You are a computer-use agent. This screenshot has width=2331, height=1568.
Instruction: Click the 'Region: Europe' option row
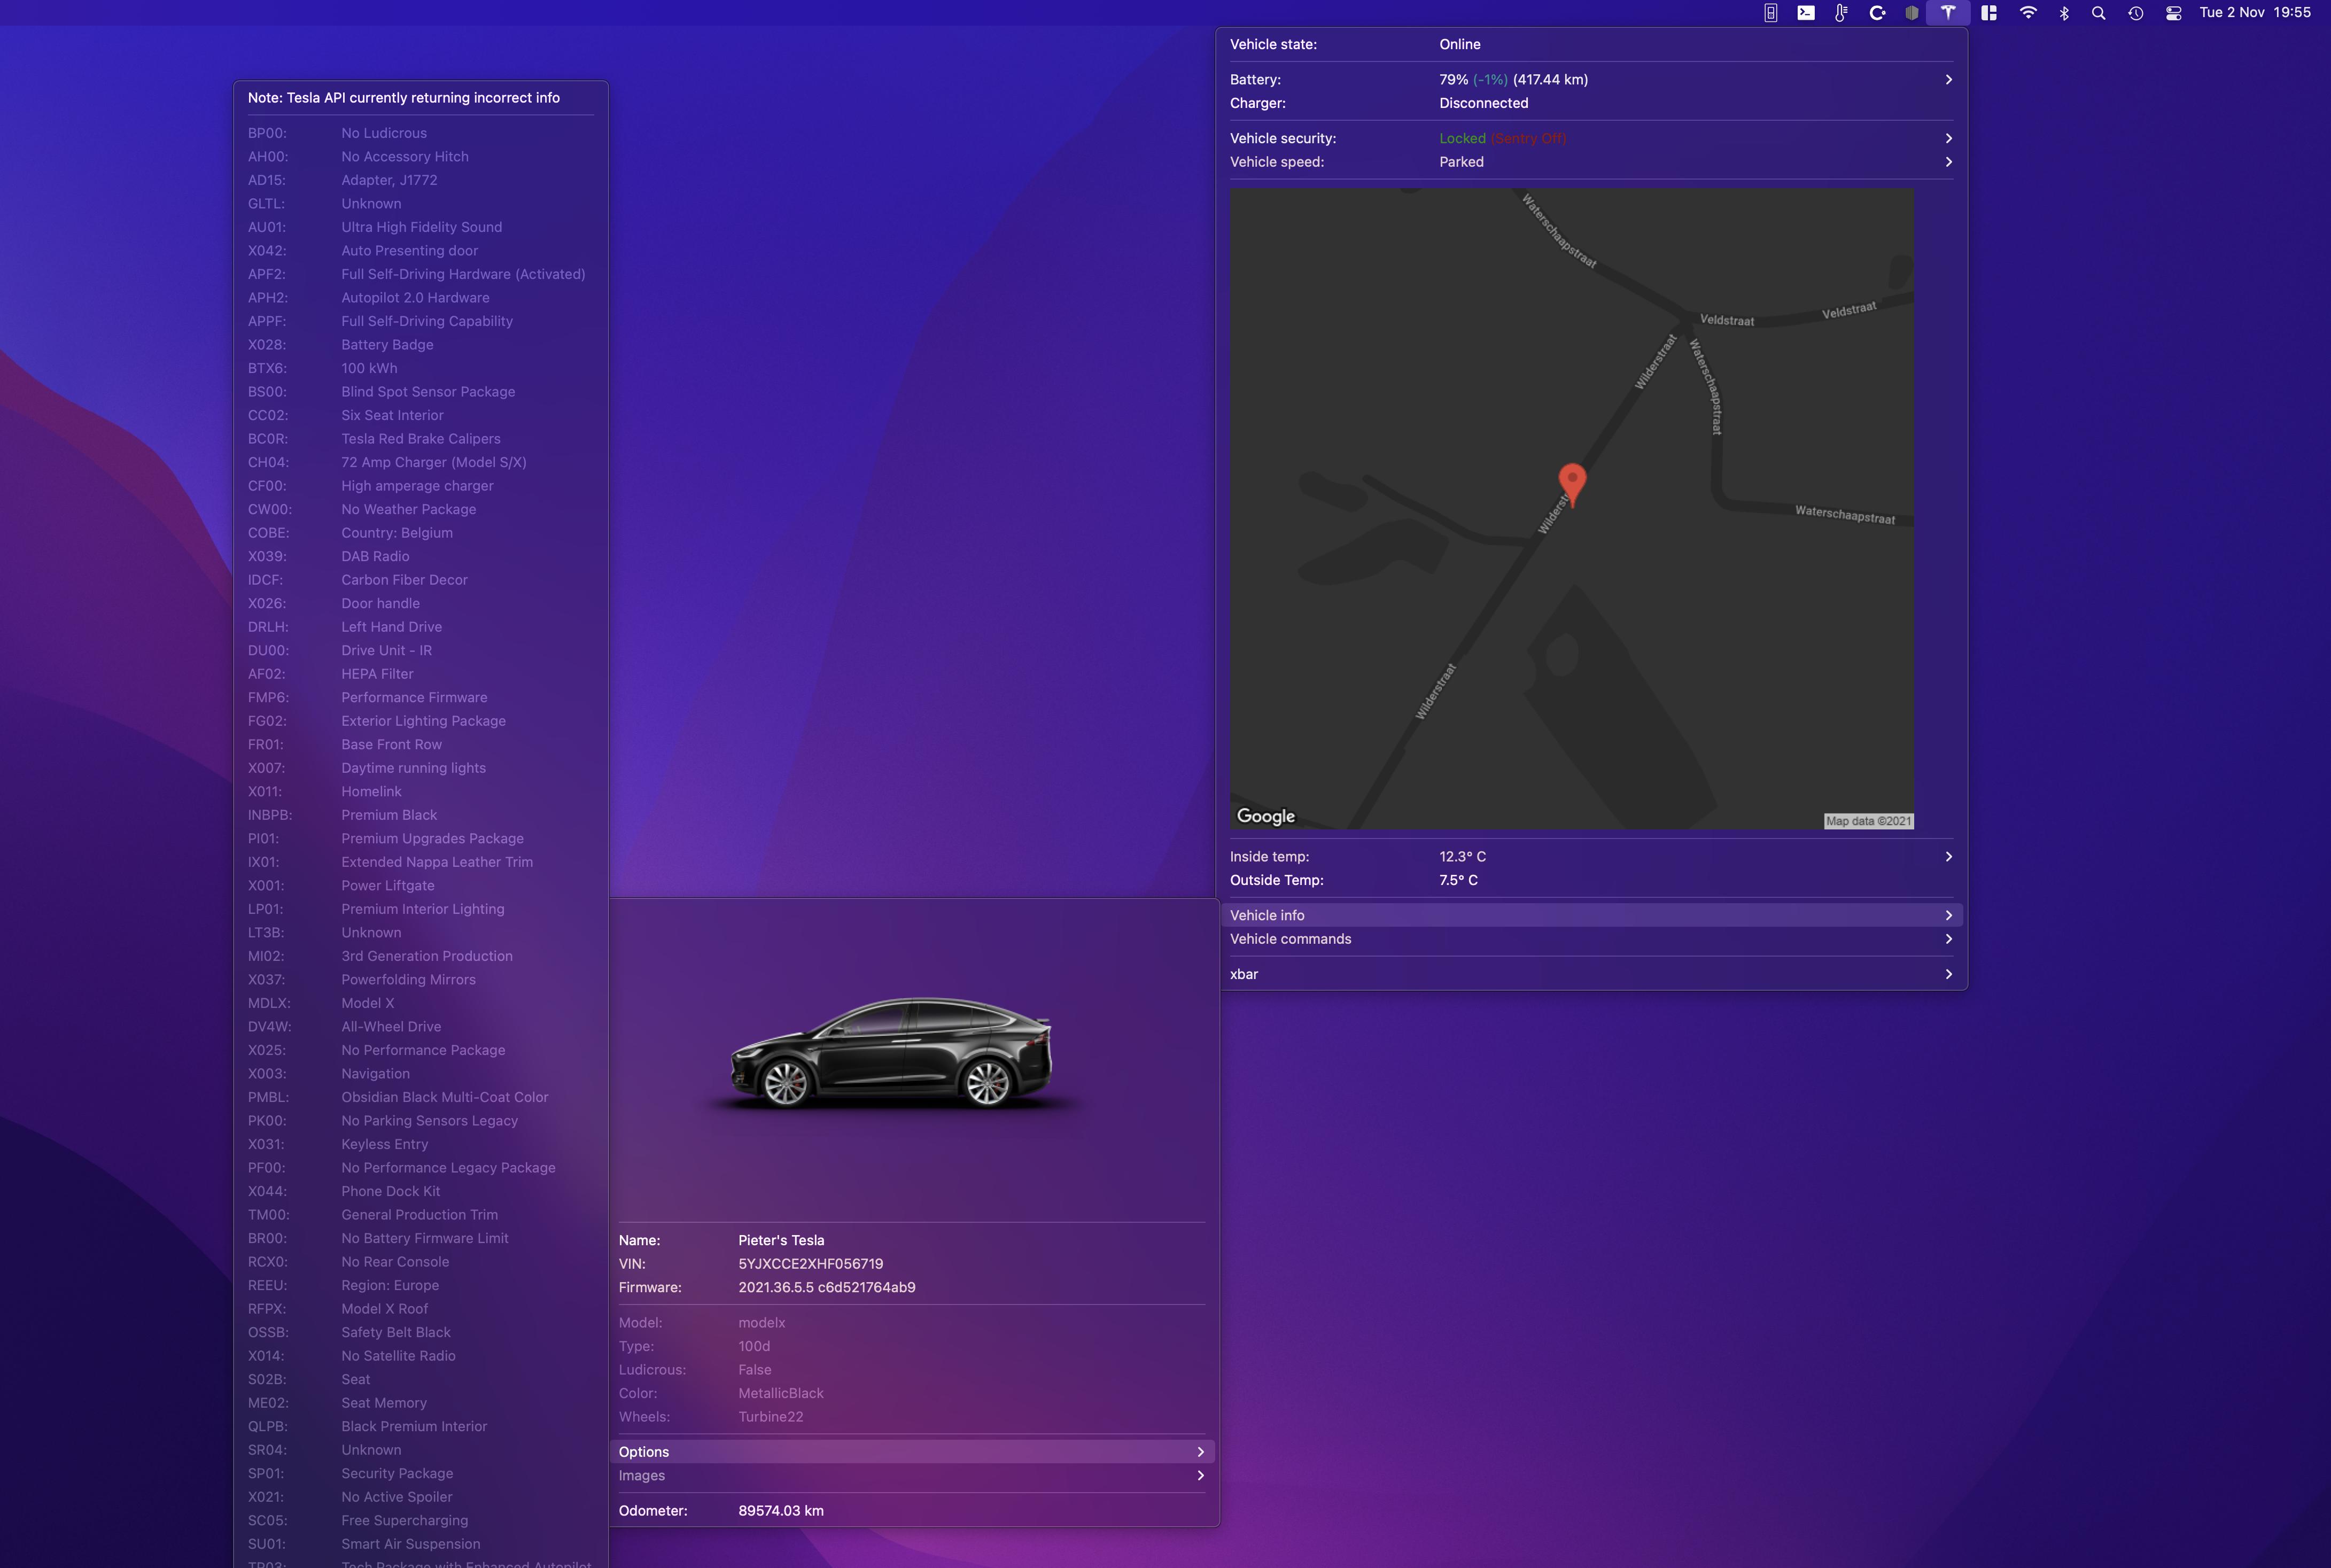pyautogui.click(x=421, y=1286)
